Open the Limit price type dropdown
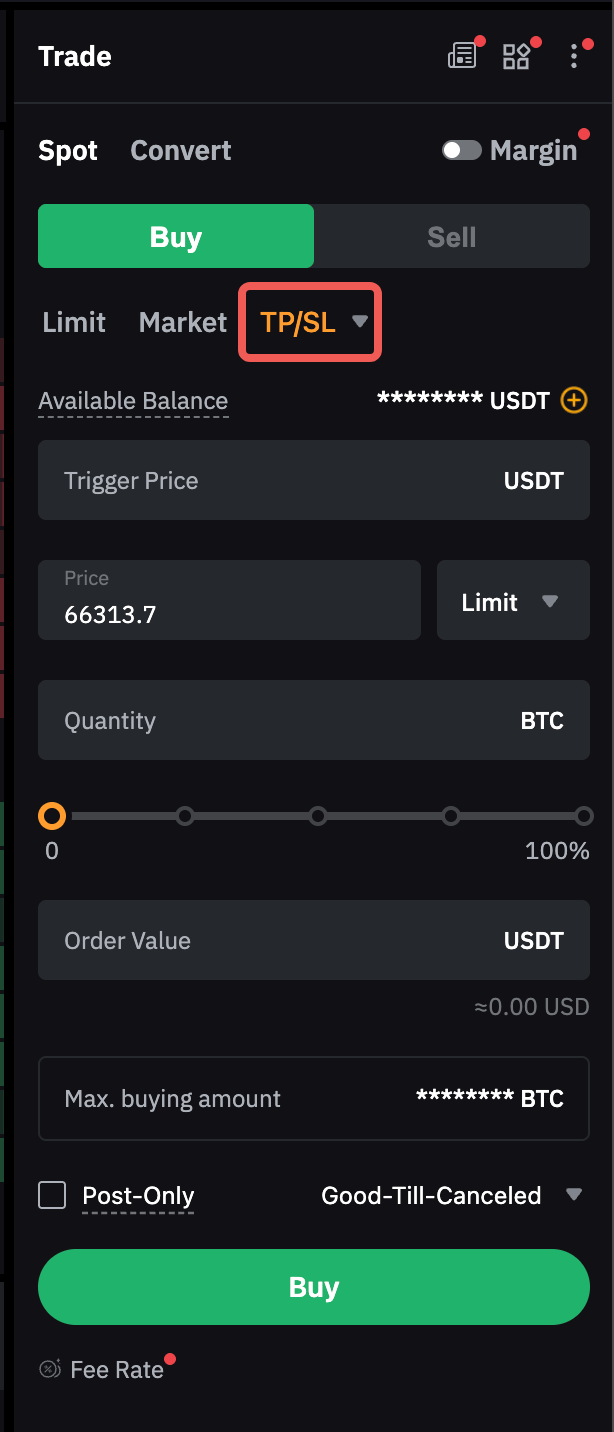614x1432 pixels. [513, 601]
